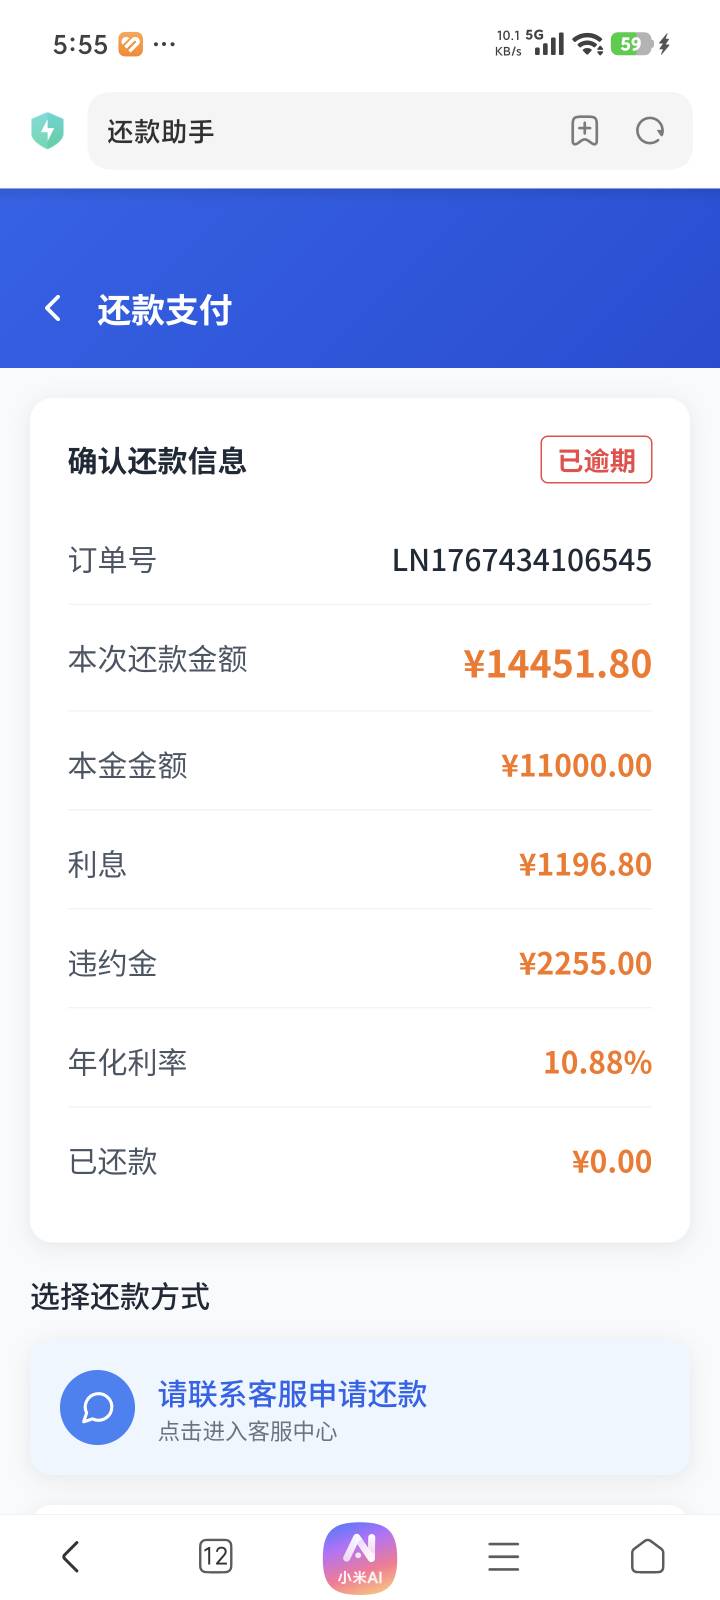
Task: Tap the penalty fee ¥2255.00 value
Action: point(585,964)
